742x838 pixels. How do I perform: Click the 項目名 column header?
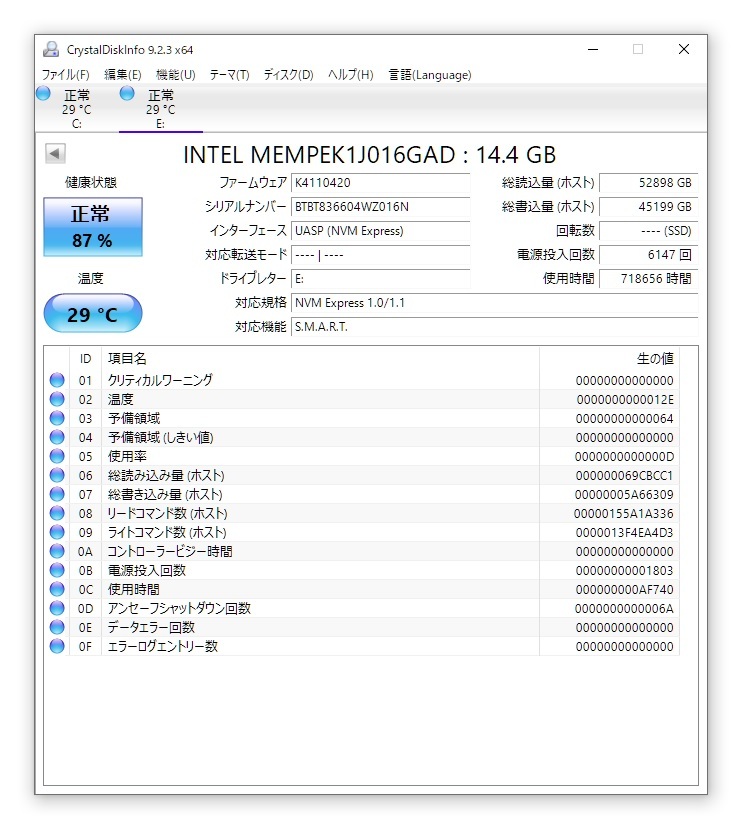[320, 359]
